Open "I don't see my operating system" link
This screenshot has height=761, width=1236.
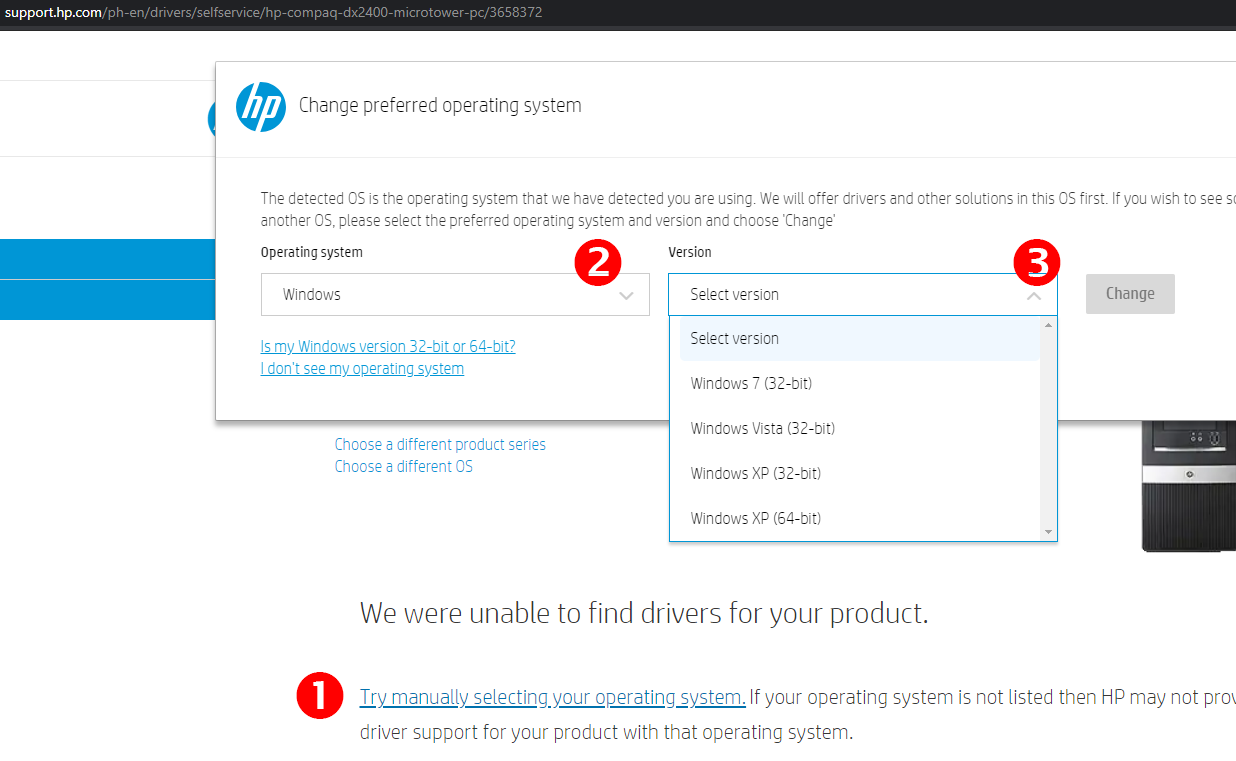coord(362,369)
